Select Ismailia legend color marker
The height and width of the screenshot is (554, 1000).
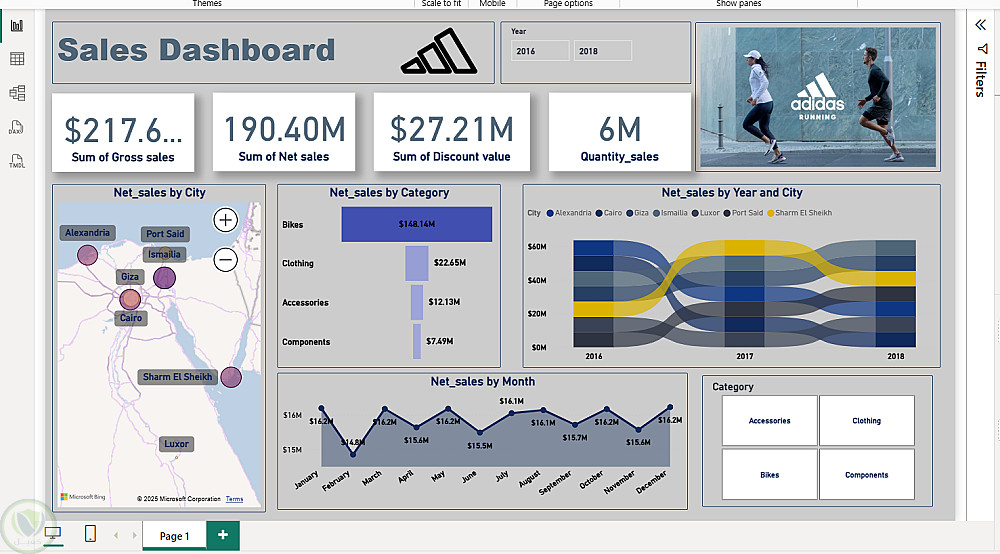click(656, 213)
